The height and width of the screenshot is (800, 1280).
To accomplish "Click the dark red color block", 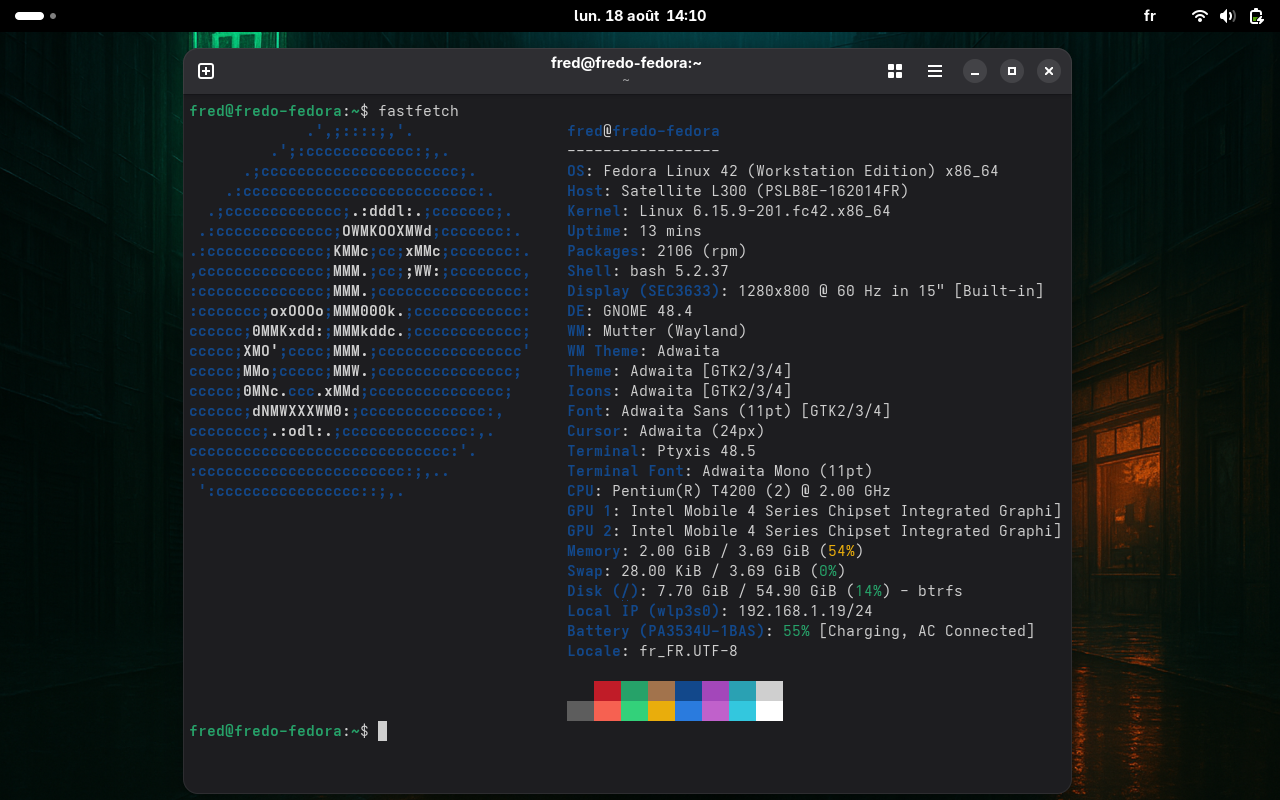I will click(x=607, y=691).
